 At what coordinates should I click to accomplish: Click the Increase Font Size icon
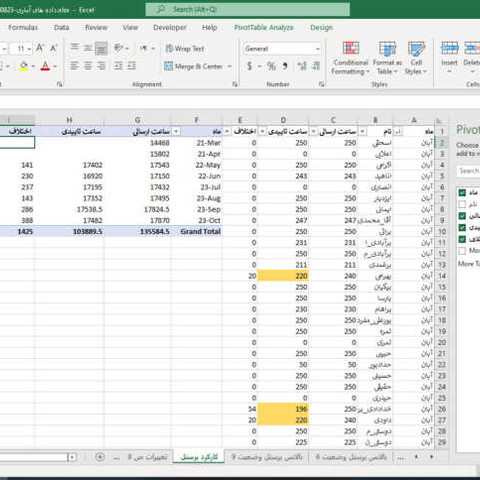coord(40,48)
